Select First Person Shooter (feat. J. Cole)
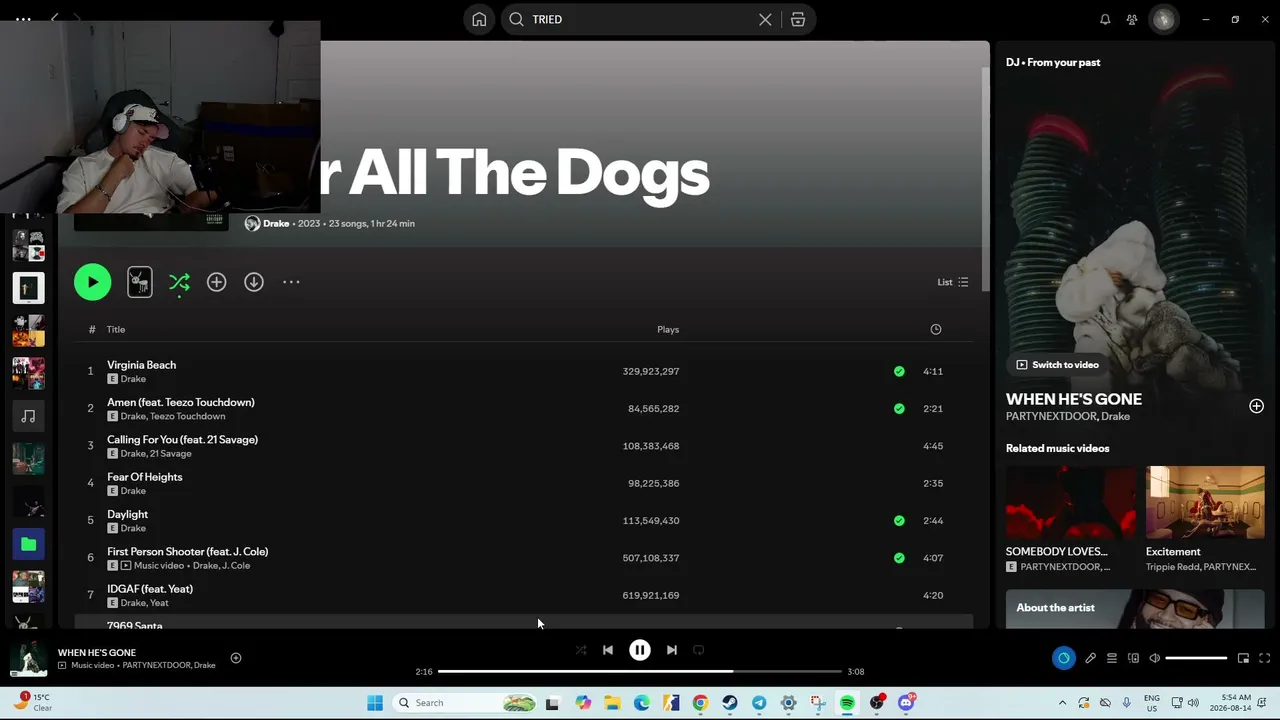Screen dimensions: 1280x720 [x=524, y=558]
